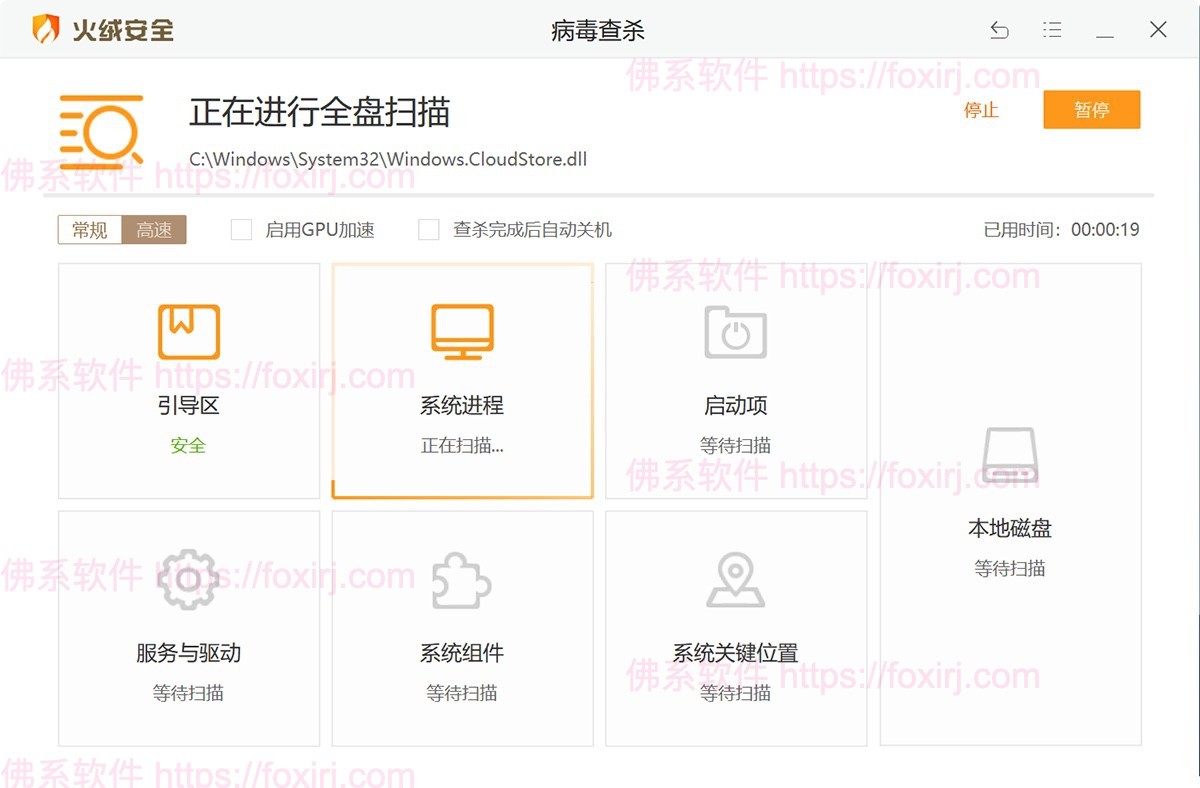
Task: Click the 启动项 startup items icon
Action: click(x=736, y=330)
